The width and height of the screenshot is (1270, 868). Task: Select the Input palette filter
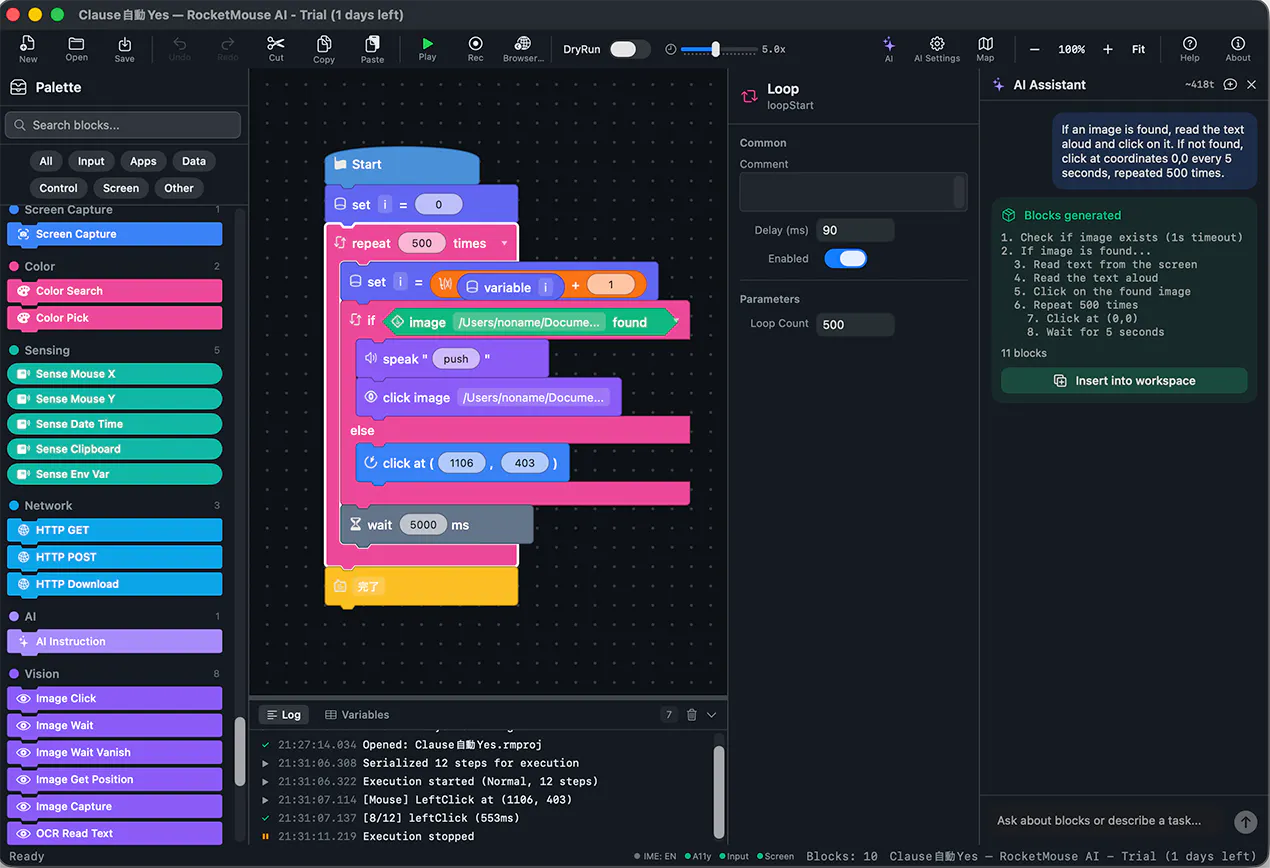pyautogui.click(x=91, y=161)
